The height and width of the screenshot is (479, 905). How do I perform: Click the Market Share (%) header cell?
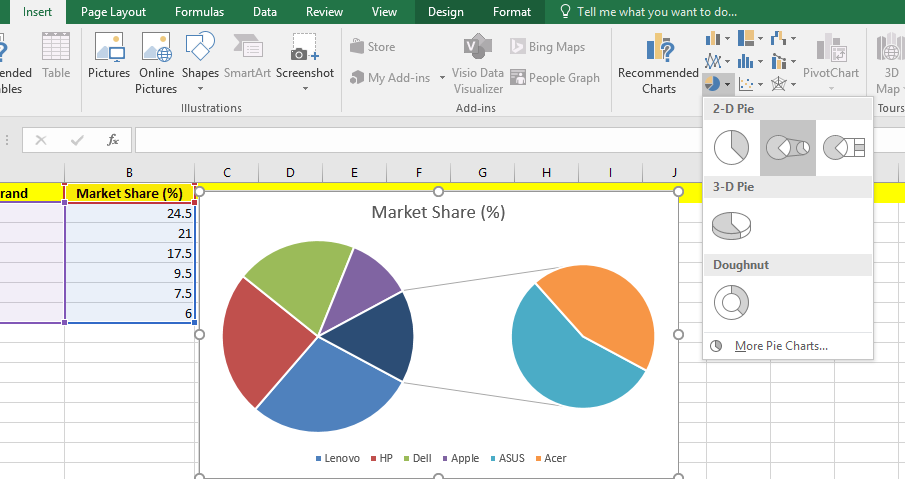(x=129, y=193)
